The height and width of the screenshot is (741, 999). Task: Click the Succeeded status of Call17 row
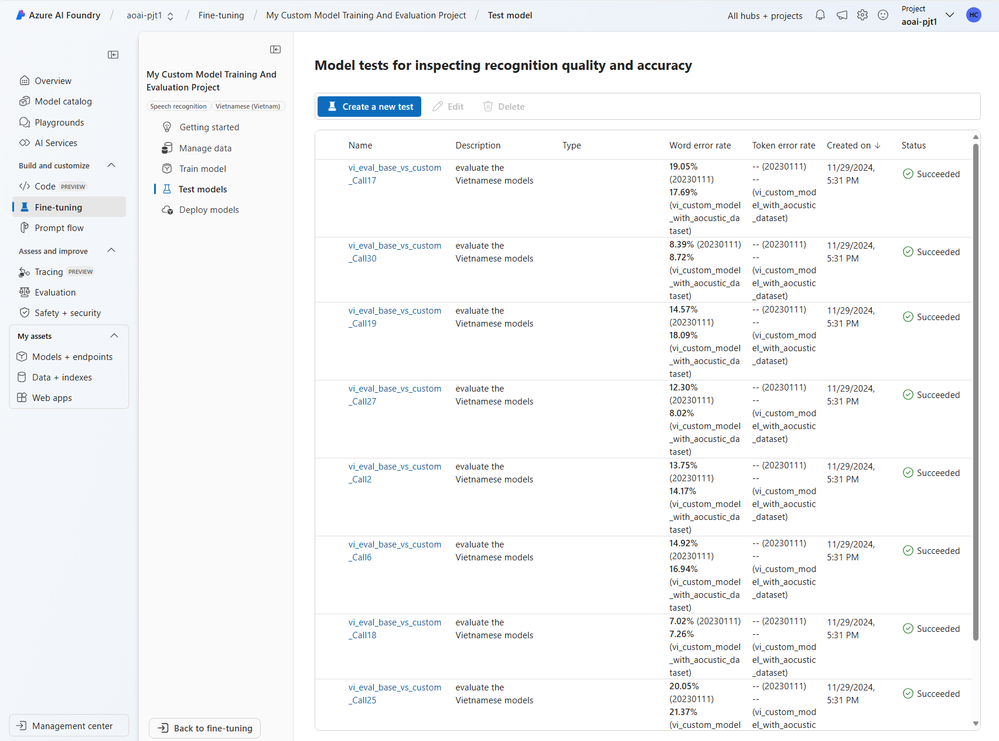pos(931,174)
